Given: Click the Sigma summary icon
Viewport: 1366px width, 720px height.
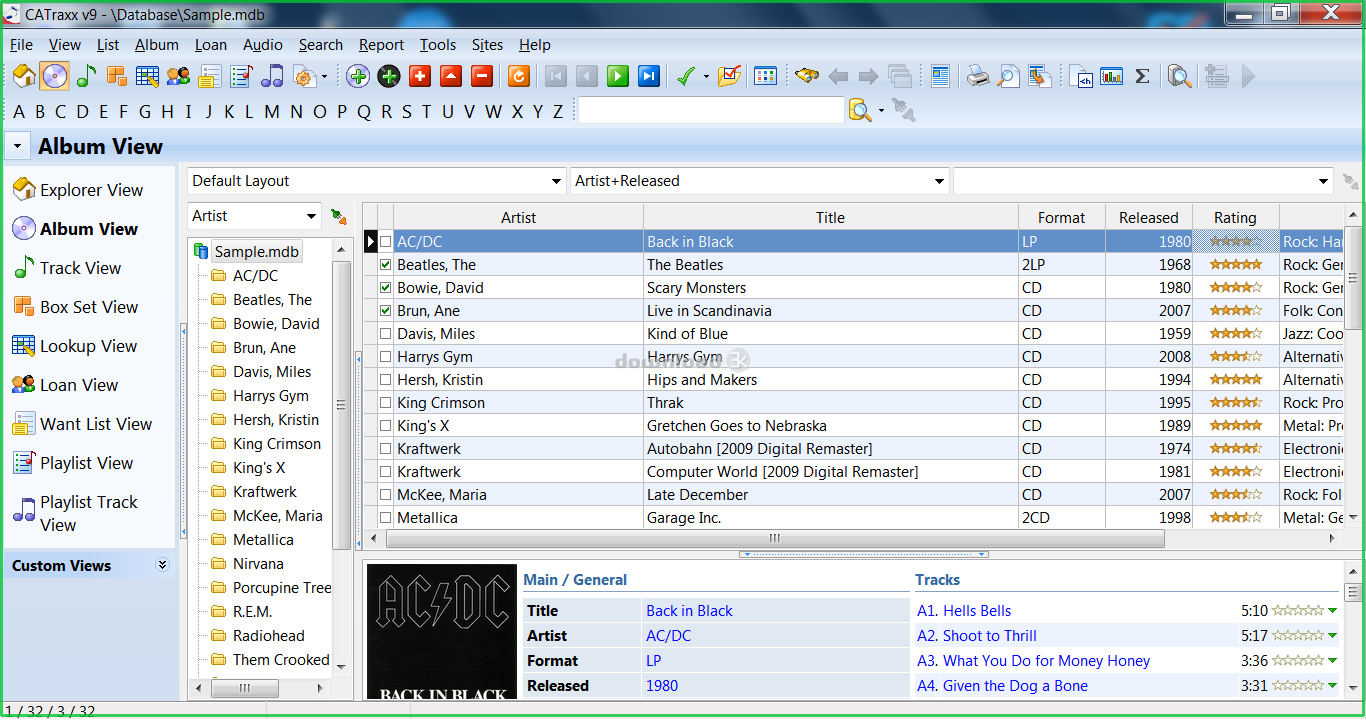Looking at the screenshot, I should pos(1142,76).
